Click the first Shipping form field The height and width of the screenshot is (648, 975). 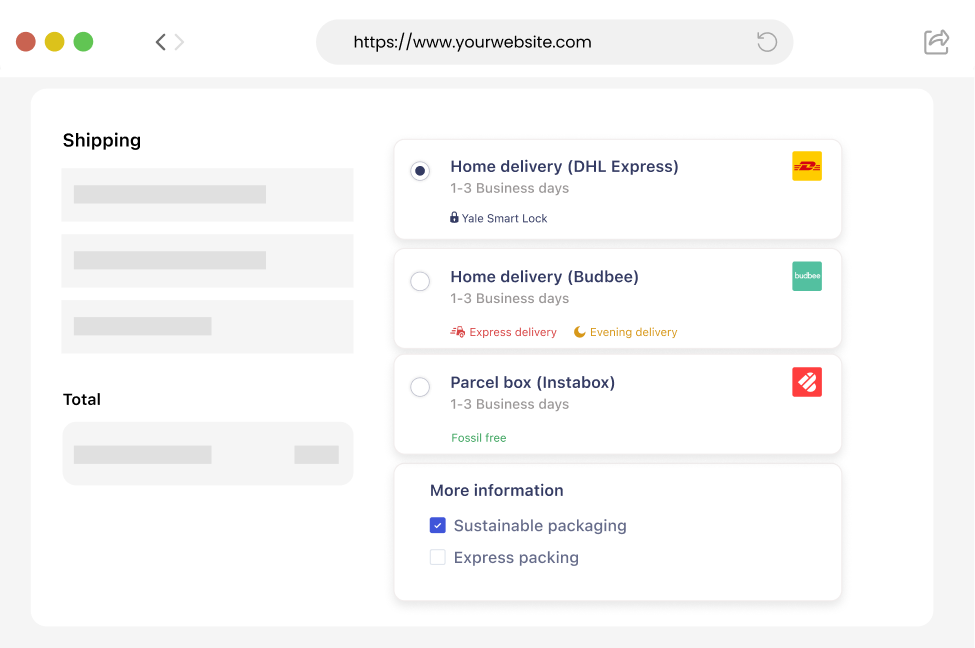207,194
